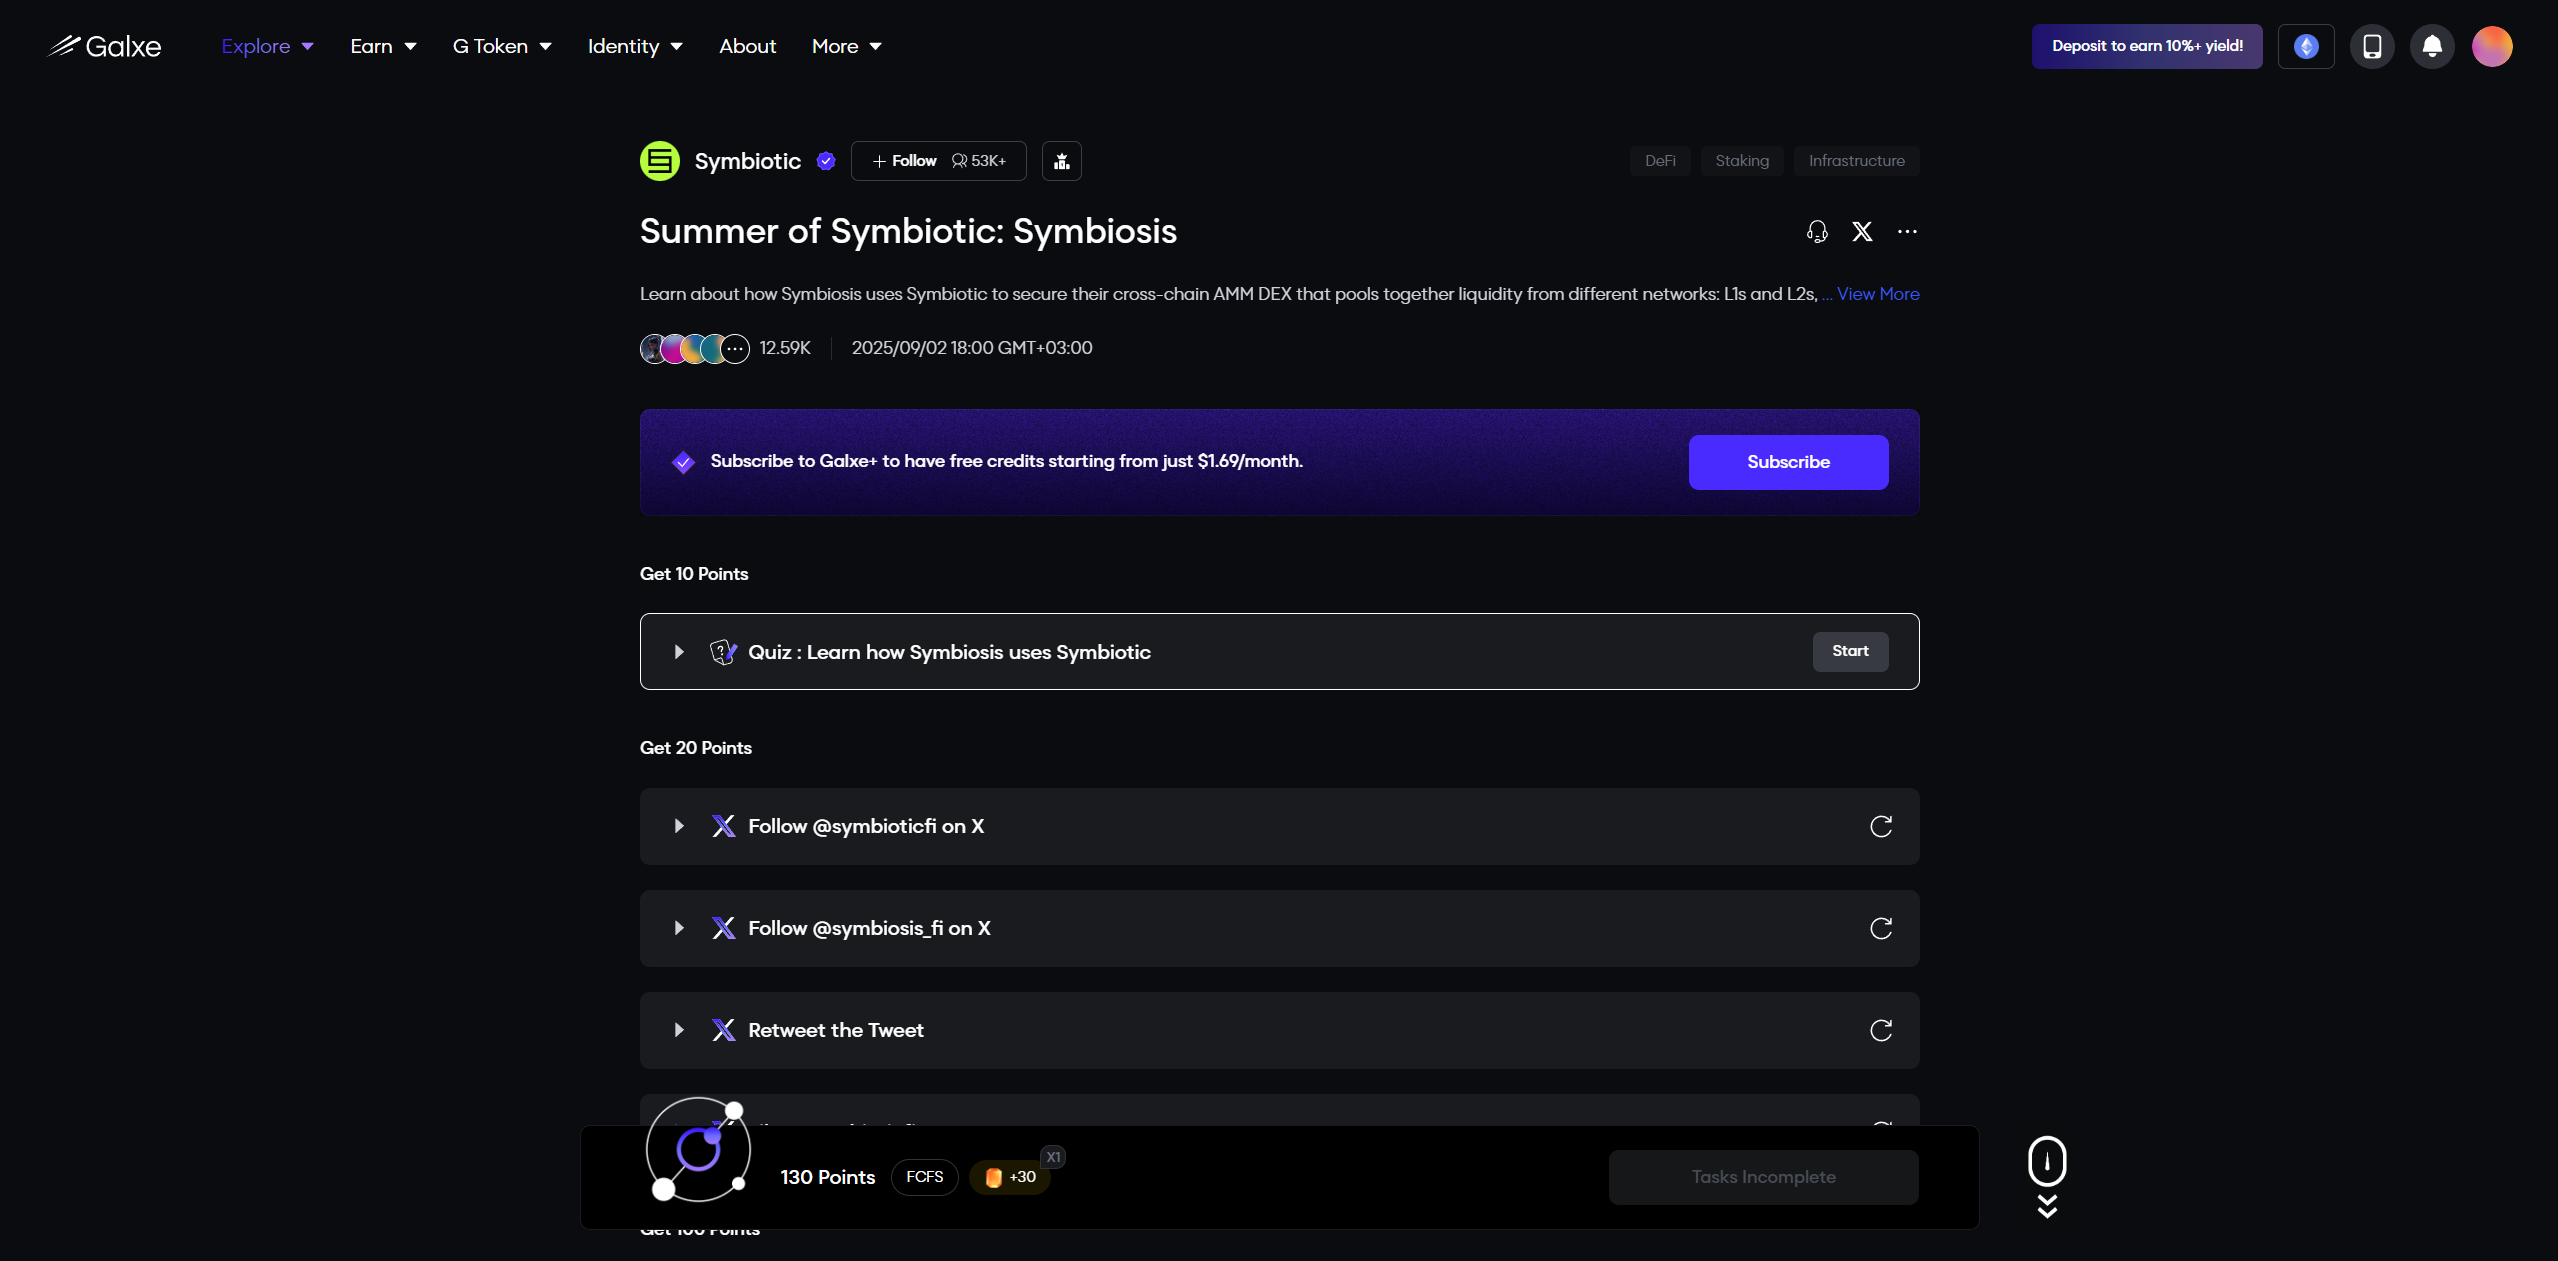Click the leaderboard icon beside Follow
The height and width of the screenshot is (1261, 2558).
pyautogui.click(x=1061, y=161)
